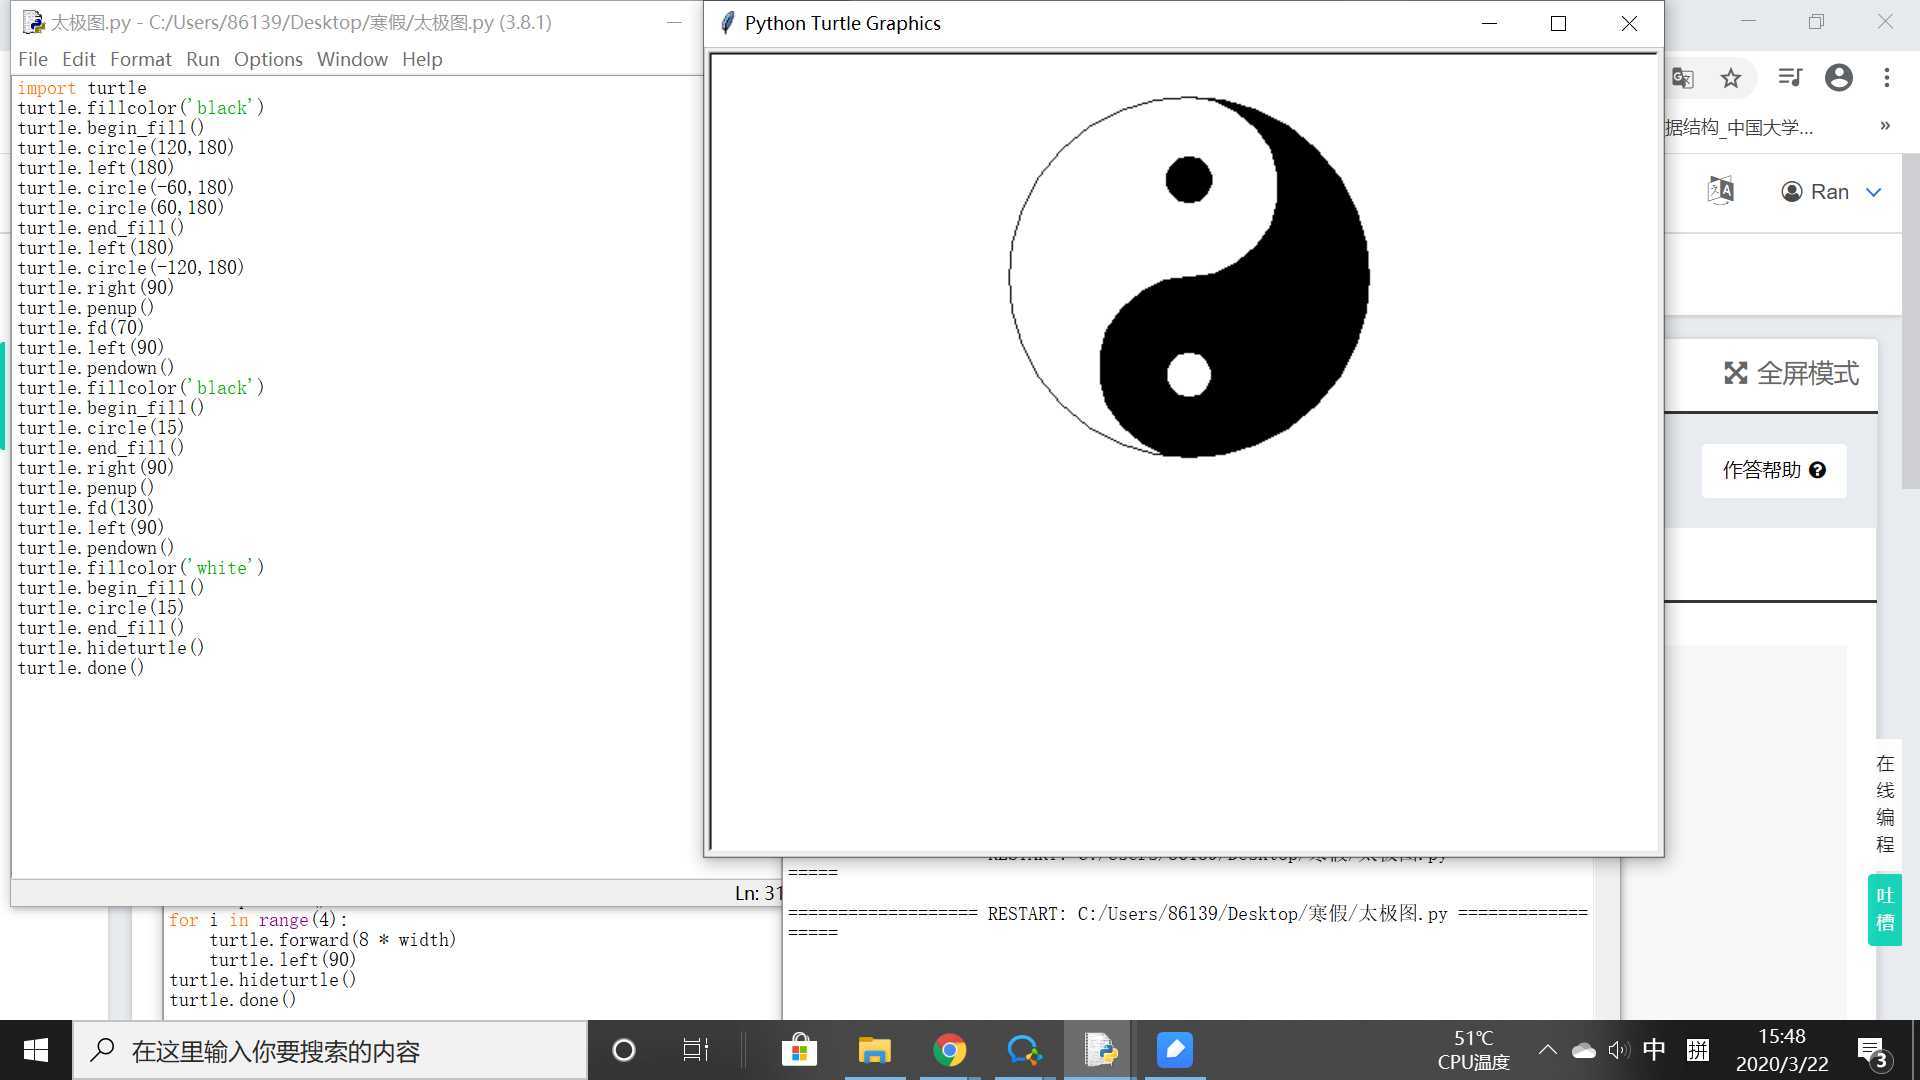The width and height of the screenshot is (1920, 1080).
Task: Open Chrome three-dot menu
Action: 1886,78
